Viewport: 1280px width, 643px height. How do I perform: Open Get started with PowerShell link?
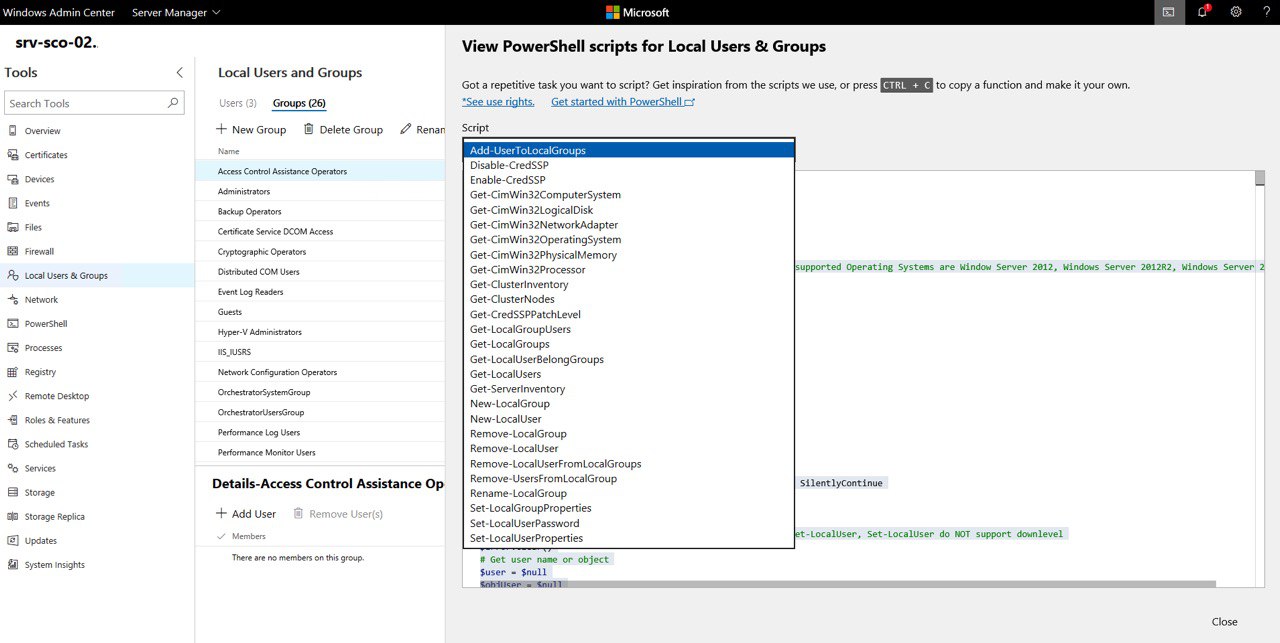click(623, 102)
